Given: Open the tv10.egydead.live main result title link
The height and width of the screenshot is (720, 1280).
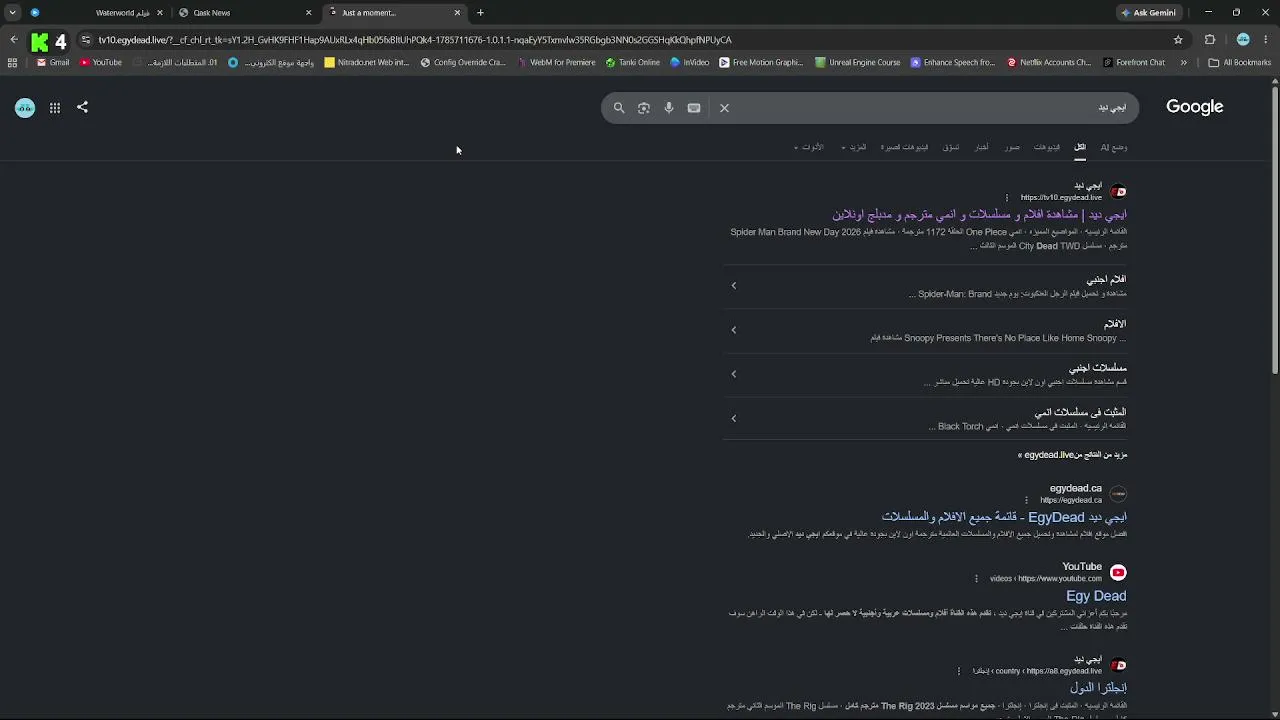Looking at the screenshot, I should [979, 215].
